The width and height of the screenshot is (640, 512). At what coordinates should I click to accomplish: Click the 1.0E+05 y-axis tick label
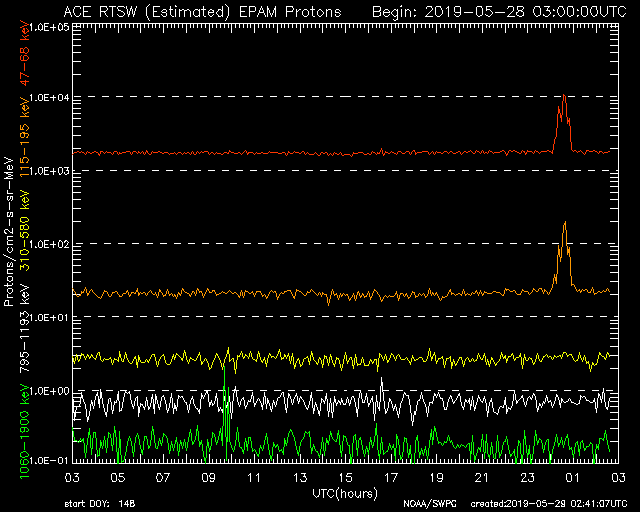point(47,26)
